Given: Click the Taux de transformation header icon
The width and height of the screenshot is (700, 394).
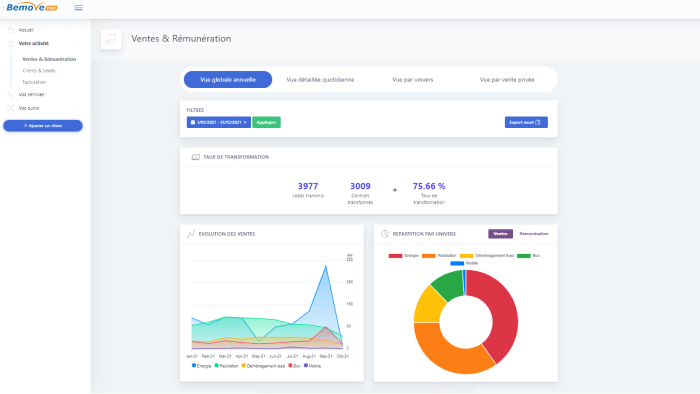Looking at the screenshot, I should (195, 157).
